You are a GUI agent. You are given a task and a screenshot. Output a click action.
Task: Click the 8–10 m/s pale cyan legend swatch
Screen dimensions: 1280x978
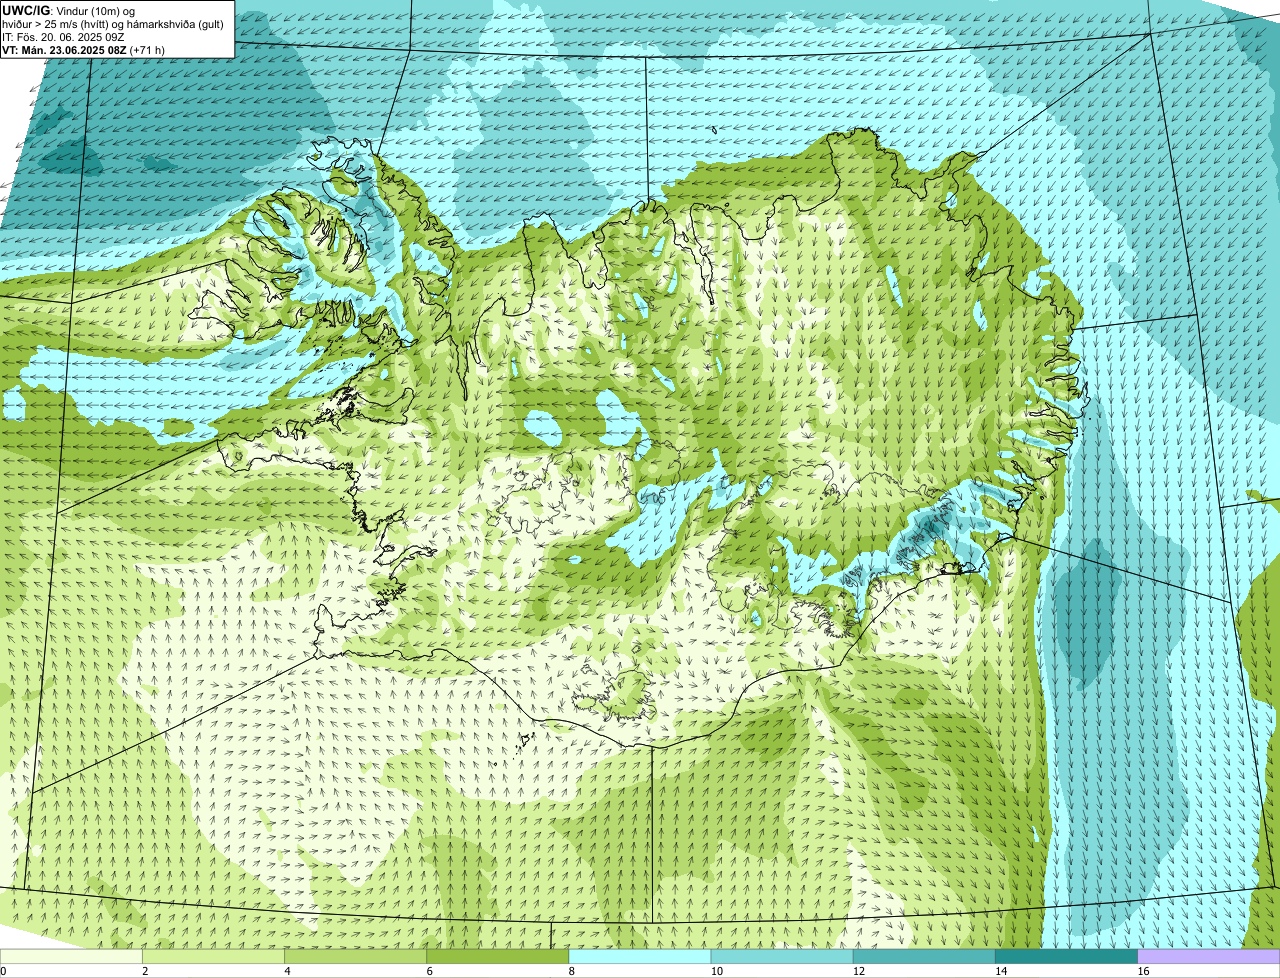(640, 956)
